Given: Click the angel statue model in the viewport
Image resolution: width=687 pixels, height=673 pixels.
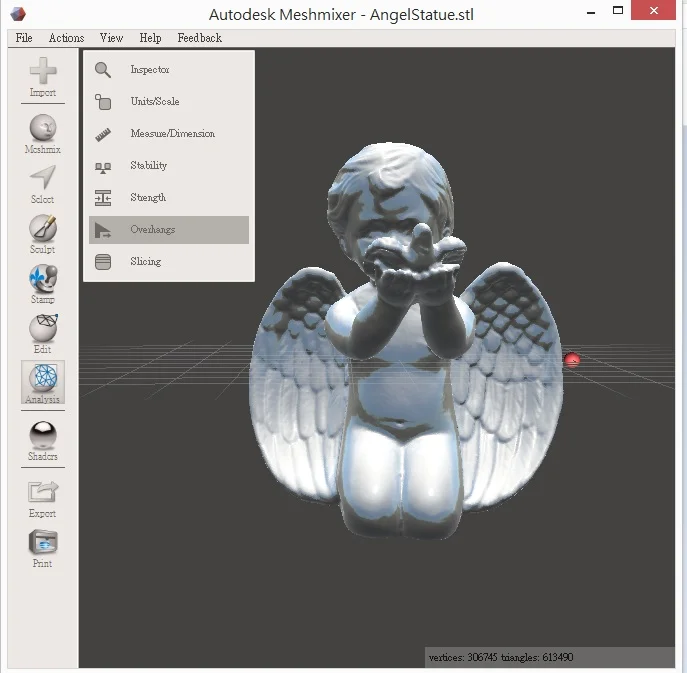Looking at the screenshot, I should click(405, 342).
